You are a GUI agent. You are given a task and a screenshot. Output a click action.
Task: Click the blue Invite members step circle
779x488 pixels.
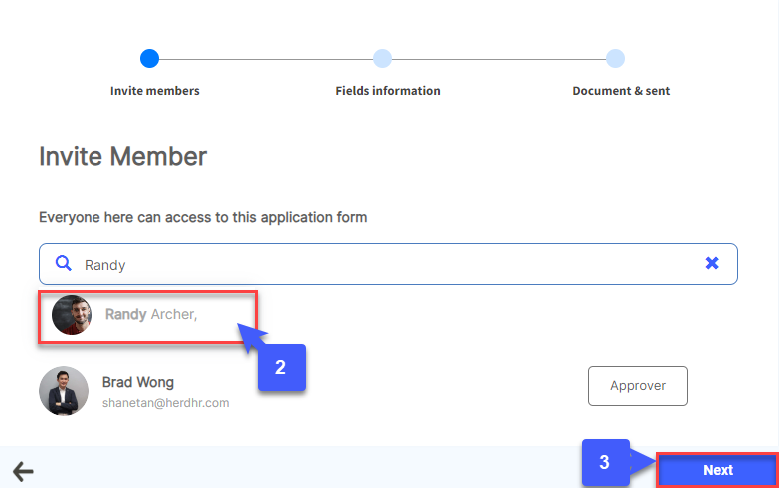tap(149, 58)
